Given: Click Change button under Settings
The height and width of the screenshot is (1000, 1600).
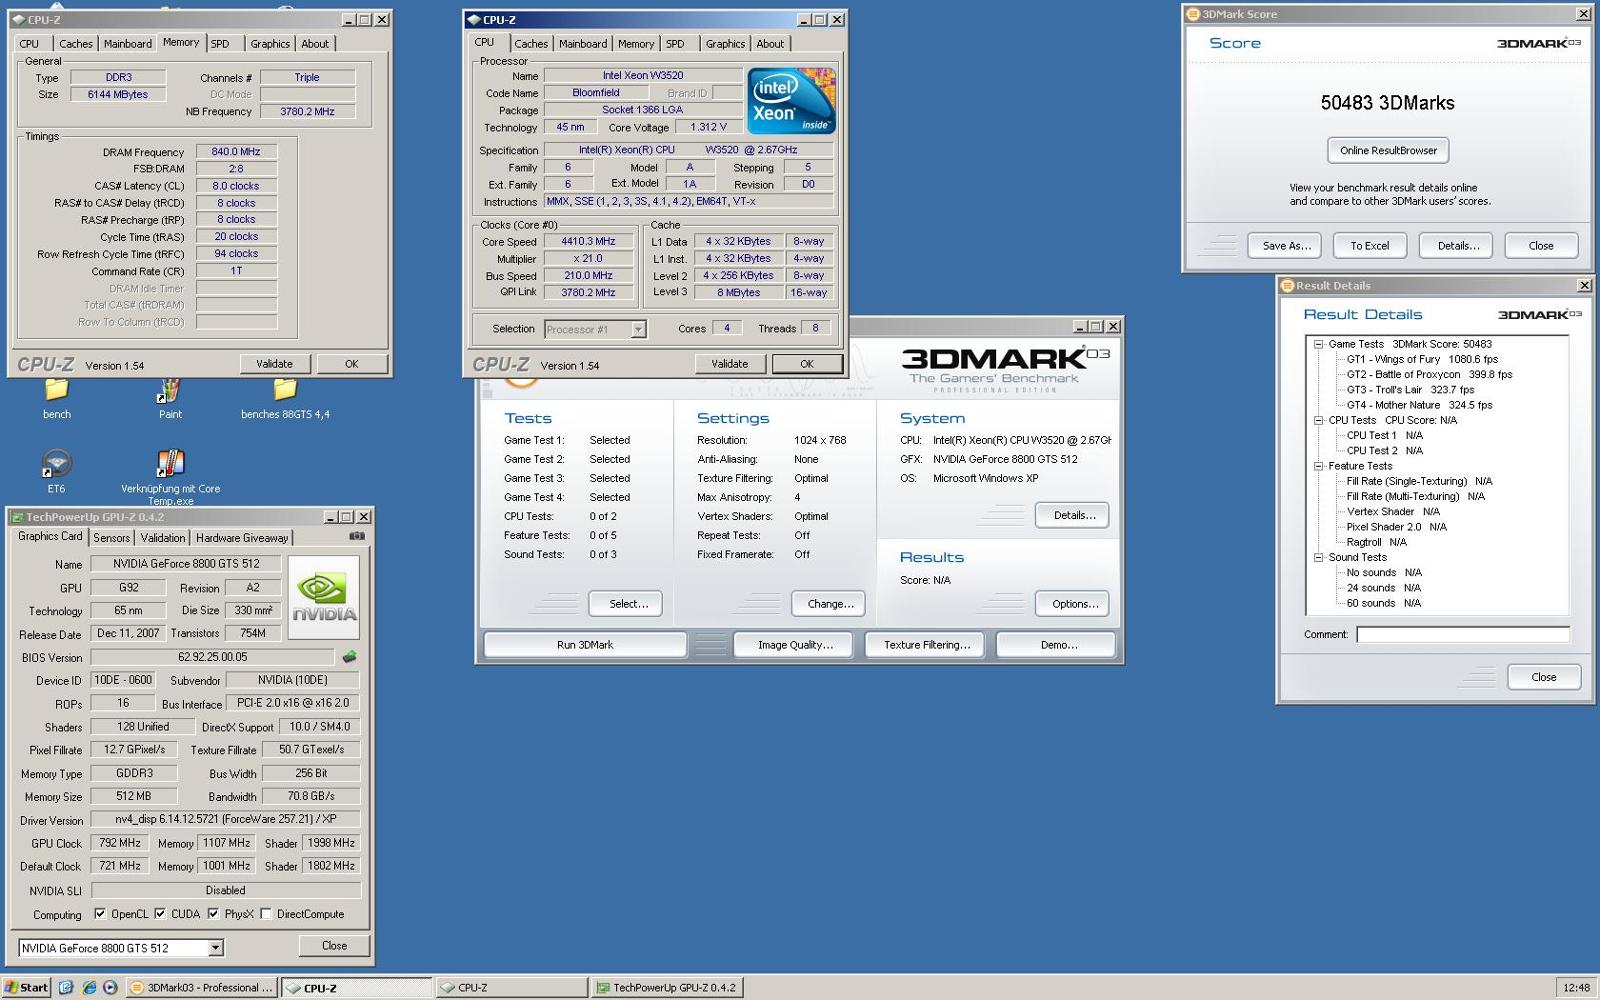Looking at the screenshot, I should point(830,604).
